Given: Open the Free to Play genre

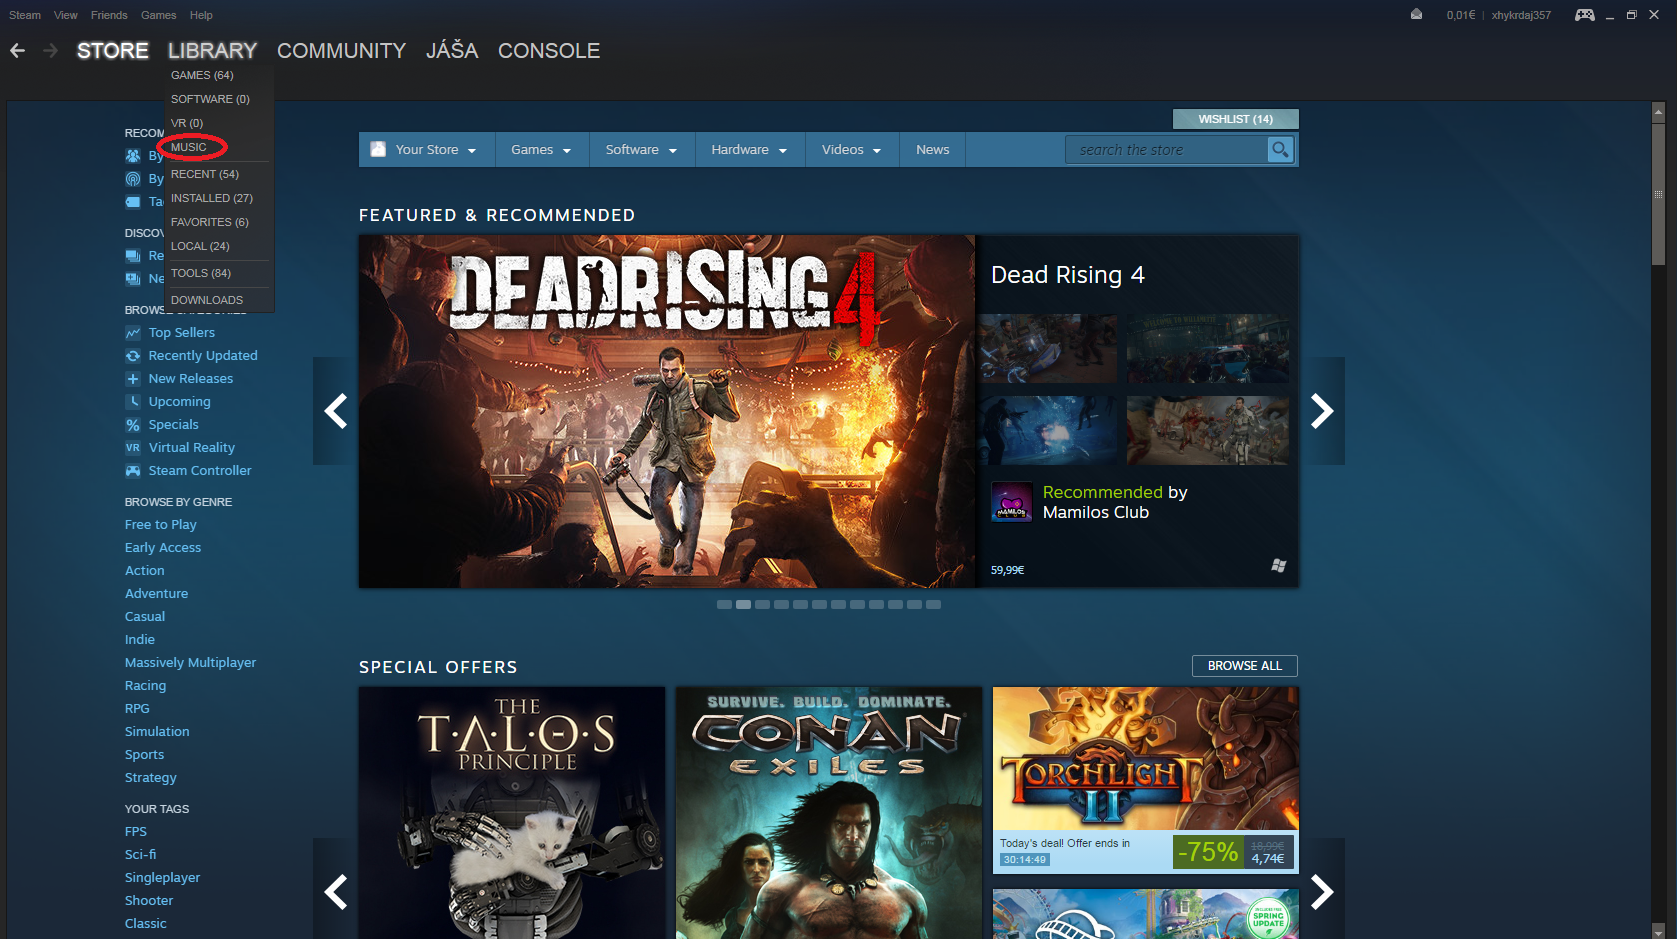Looking at the screenshot, I should pyautogui.click(x=160, y=525).
